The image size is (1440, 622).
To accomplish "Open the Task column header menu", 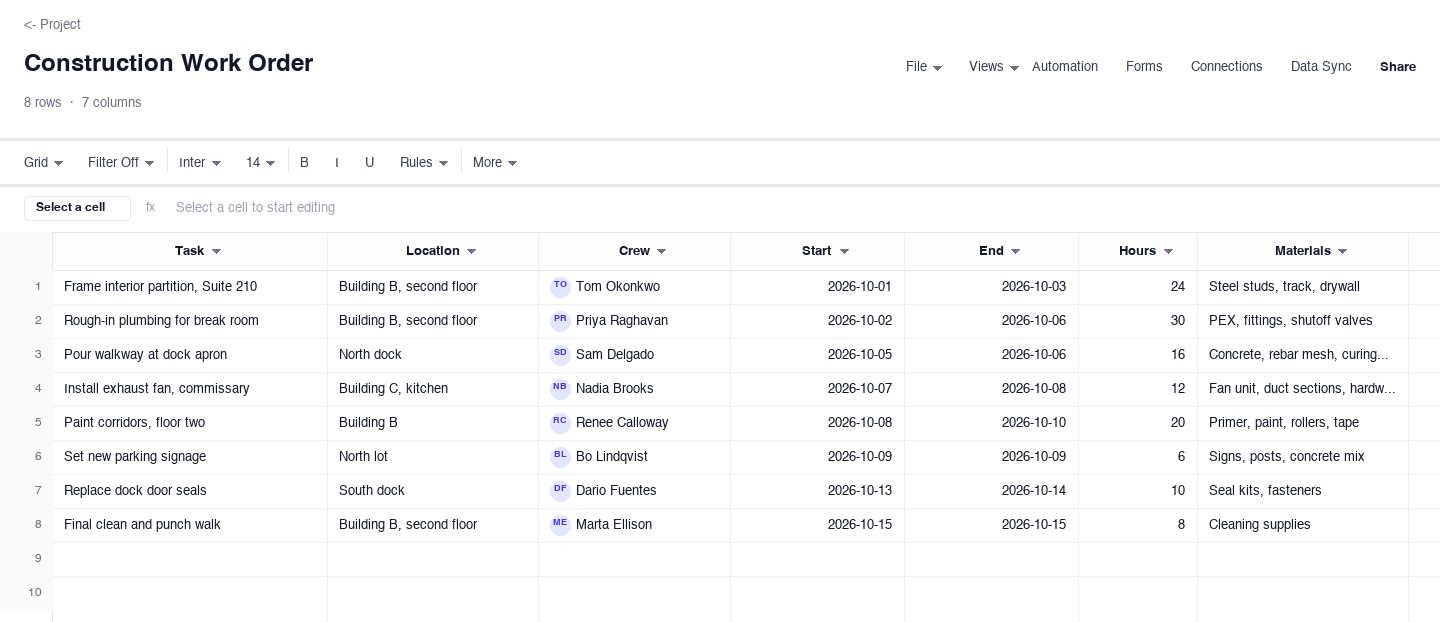I will [217, 252].
